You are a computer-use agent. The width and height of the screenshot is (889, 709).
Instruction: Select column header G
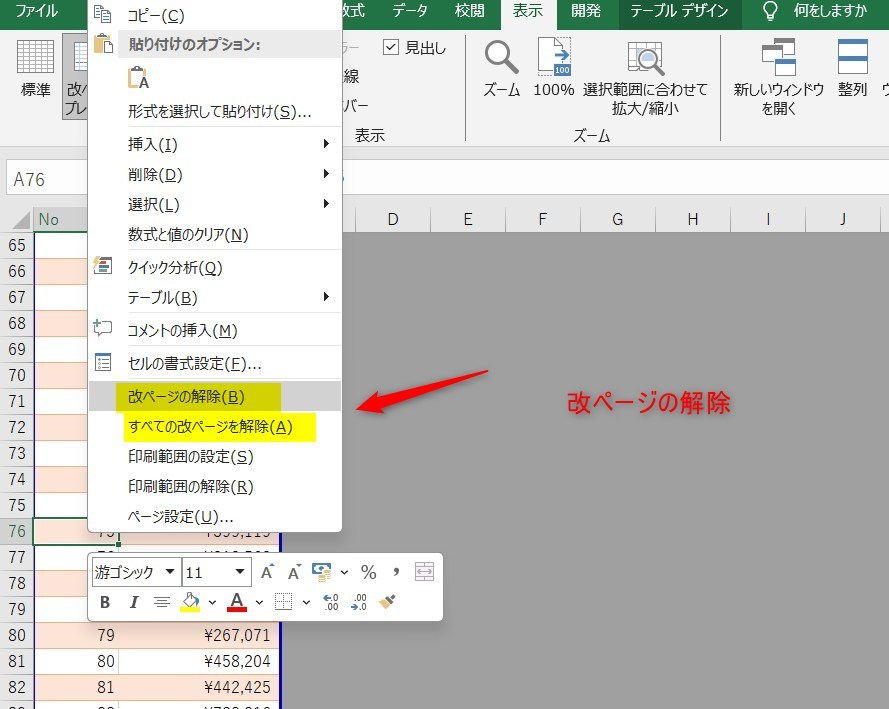(x=617, y=219)
